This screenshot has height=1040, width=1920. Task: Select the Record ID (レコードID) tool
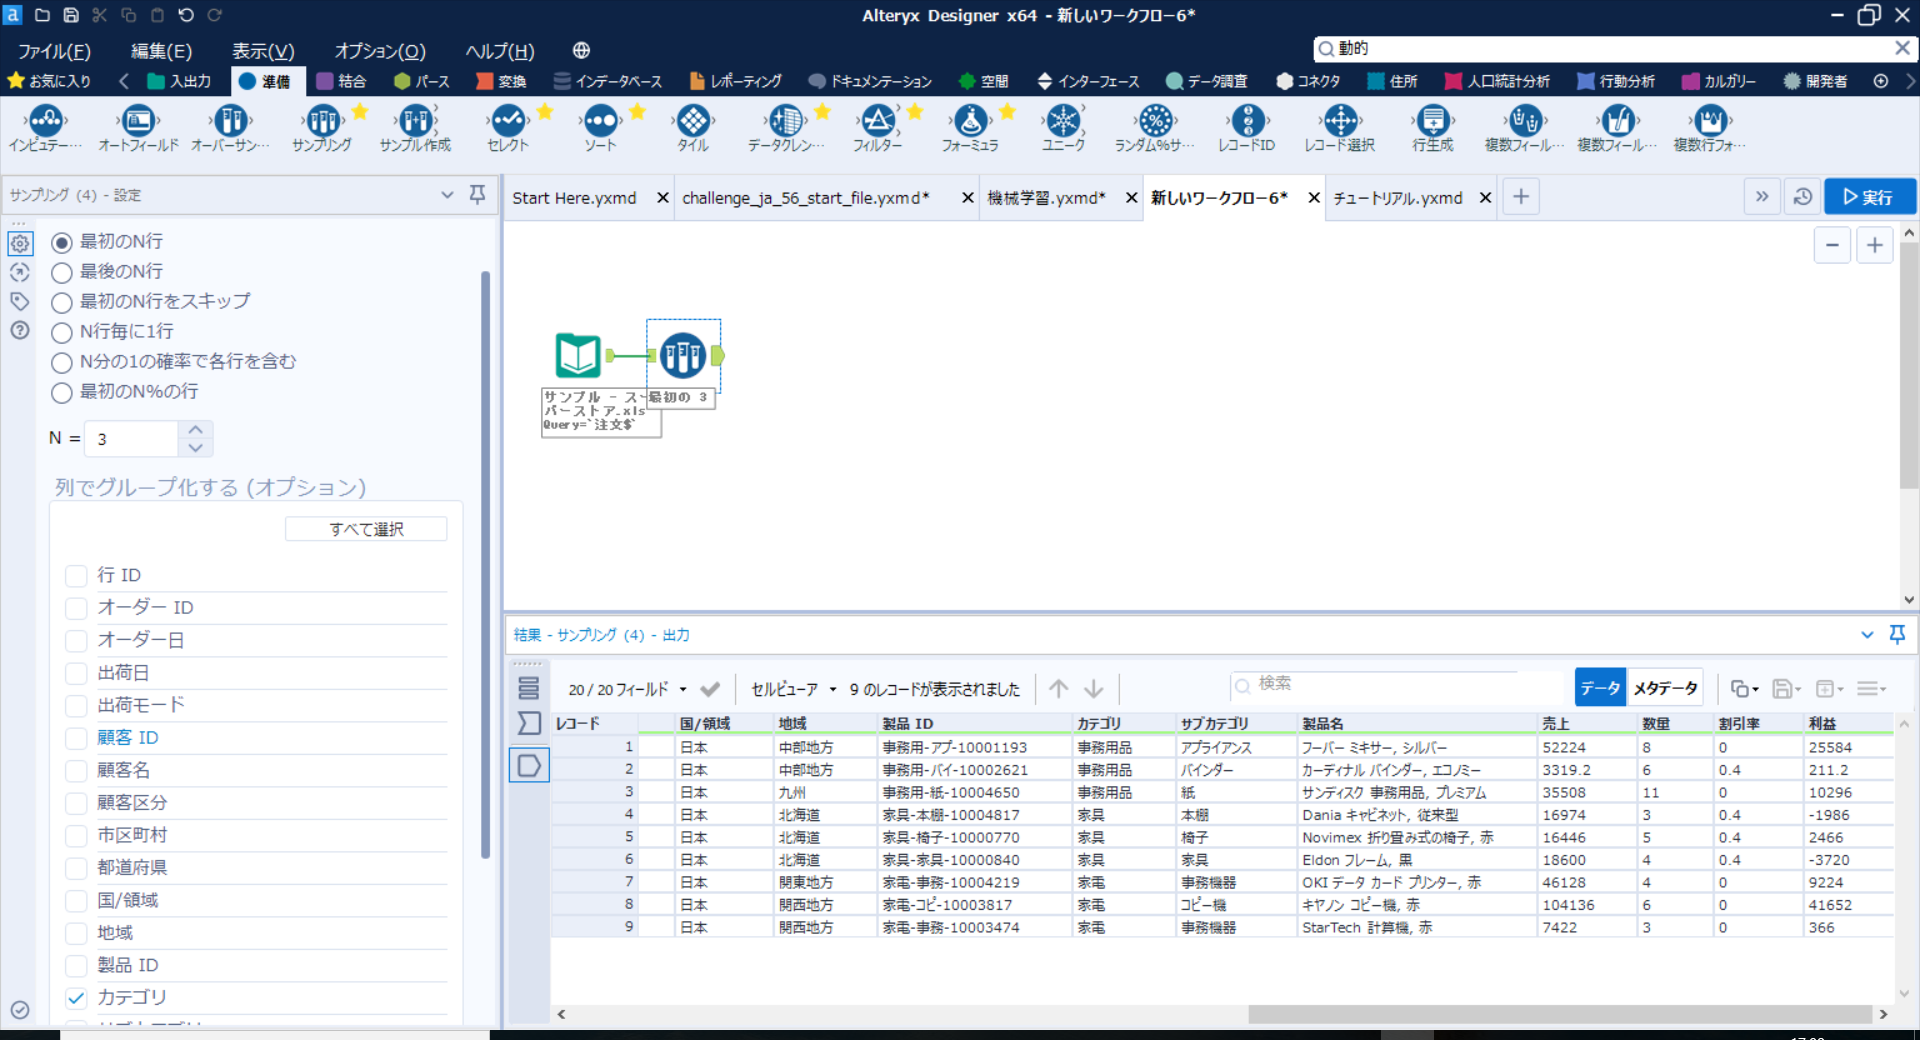1247,122
